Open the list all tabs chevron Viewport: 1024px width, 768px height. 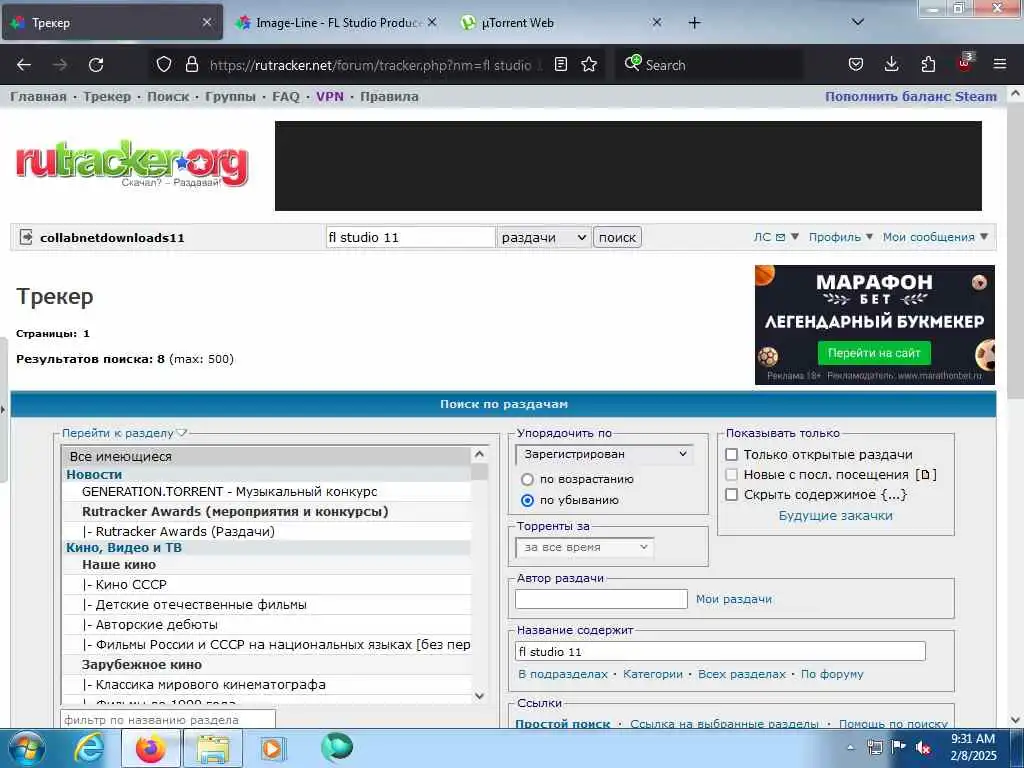(857, 22)
